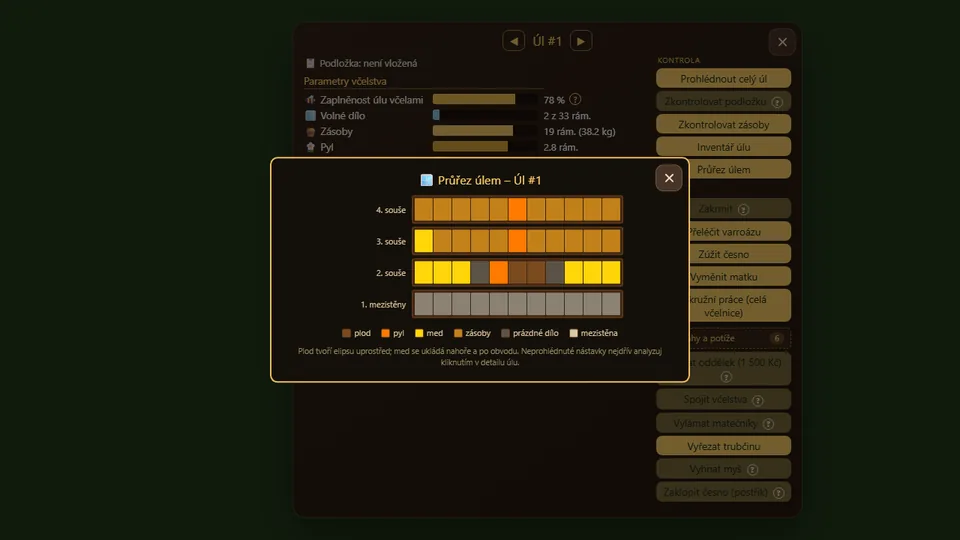The height and width of the screenshot is (540, 960).
Task: Click the Pyl row icon
Action: (310, 147)
